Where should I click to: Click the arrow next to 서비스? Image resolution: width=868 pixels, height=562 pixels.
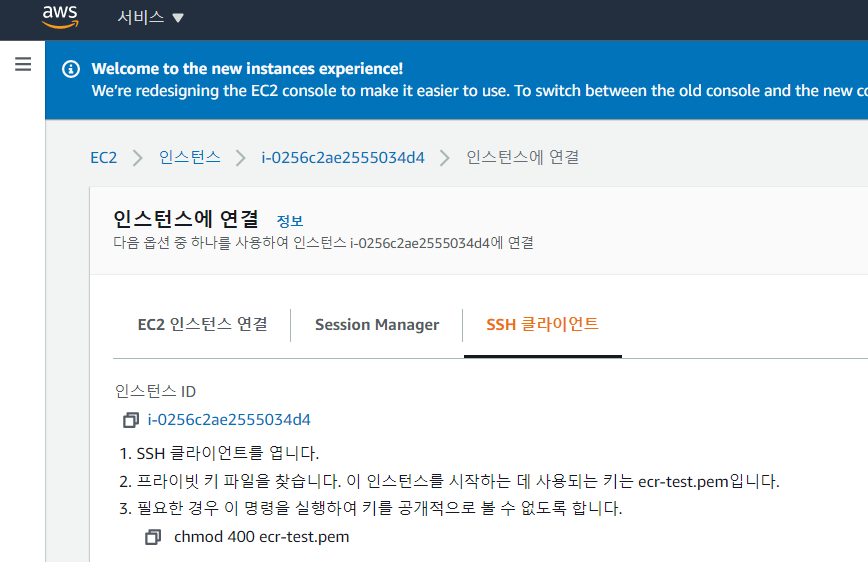[x=178, y=18]
